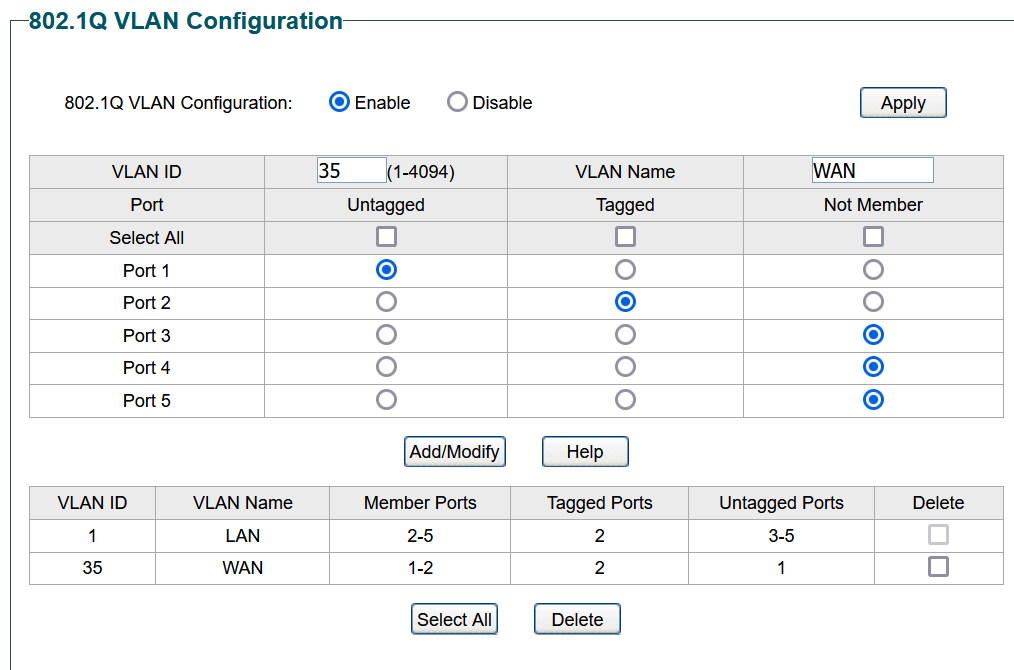Click the Delete button below VLAN list

pos(577,620)
